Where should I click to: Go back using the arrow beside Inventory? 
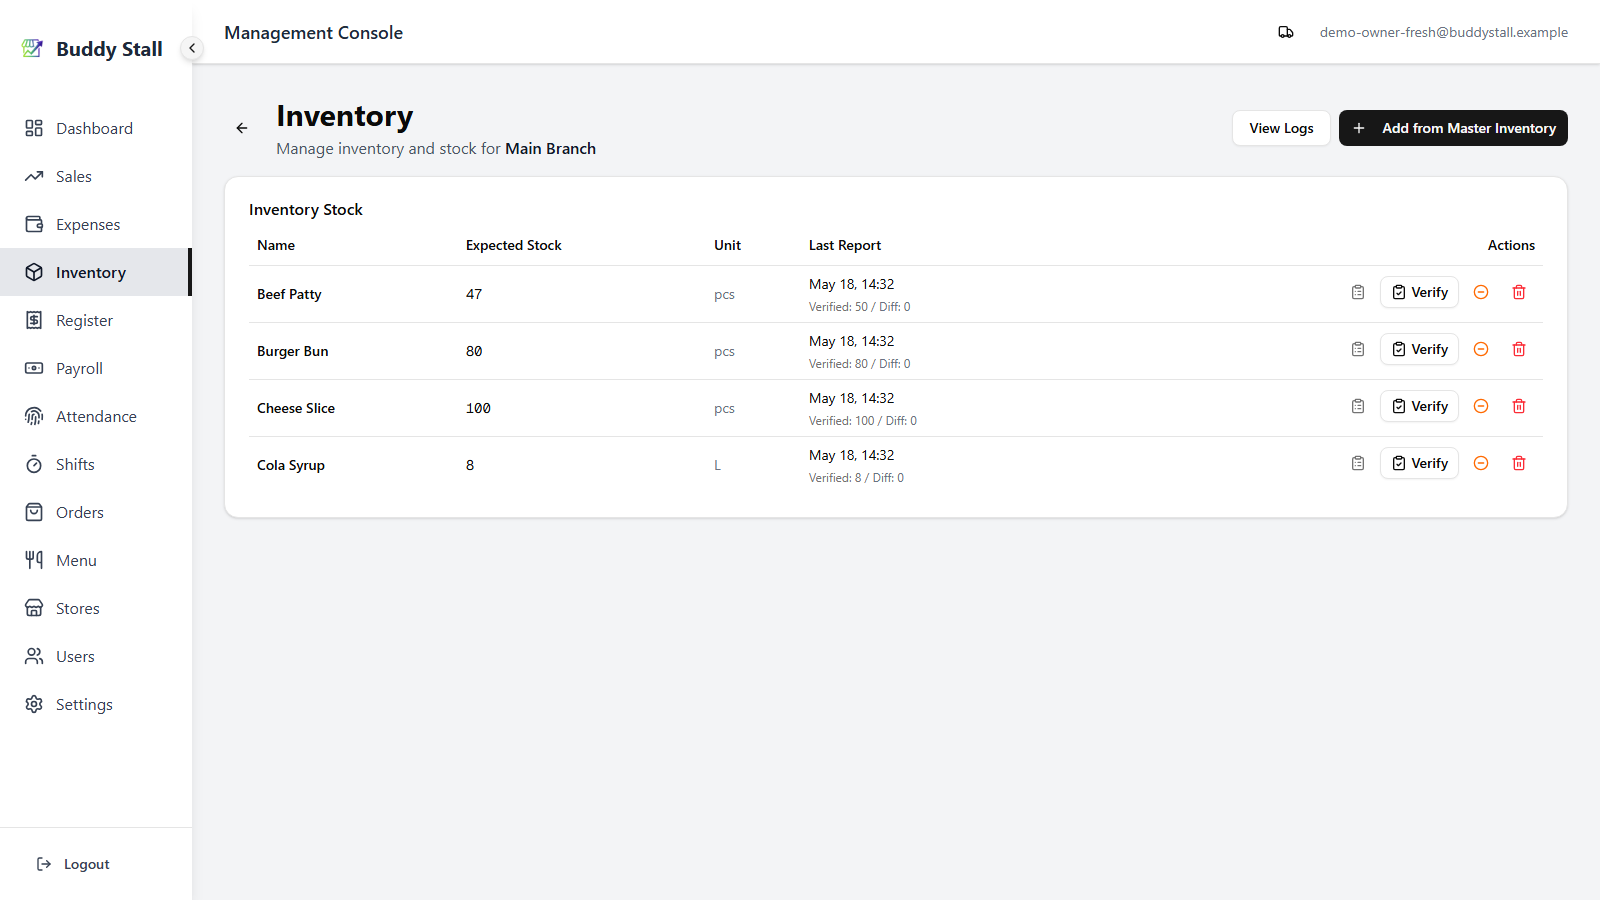point(242,128)
